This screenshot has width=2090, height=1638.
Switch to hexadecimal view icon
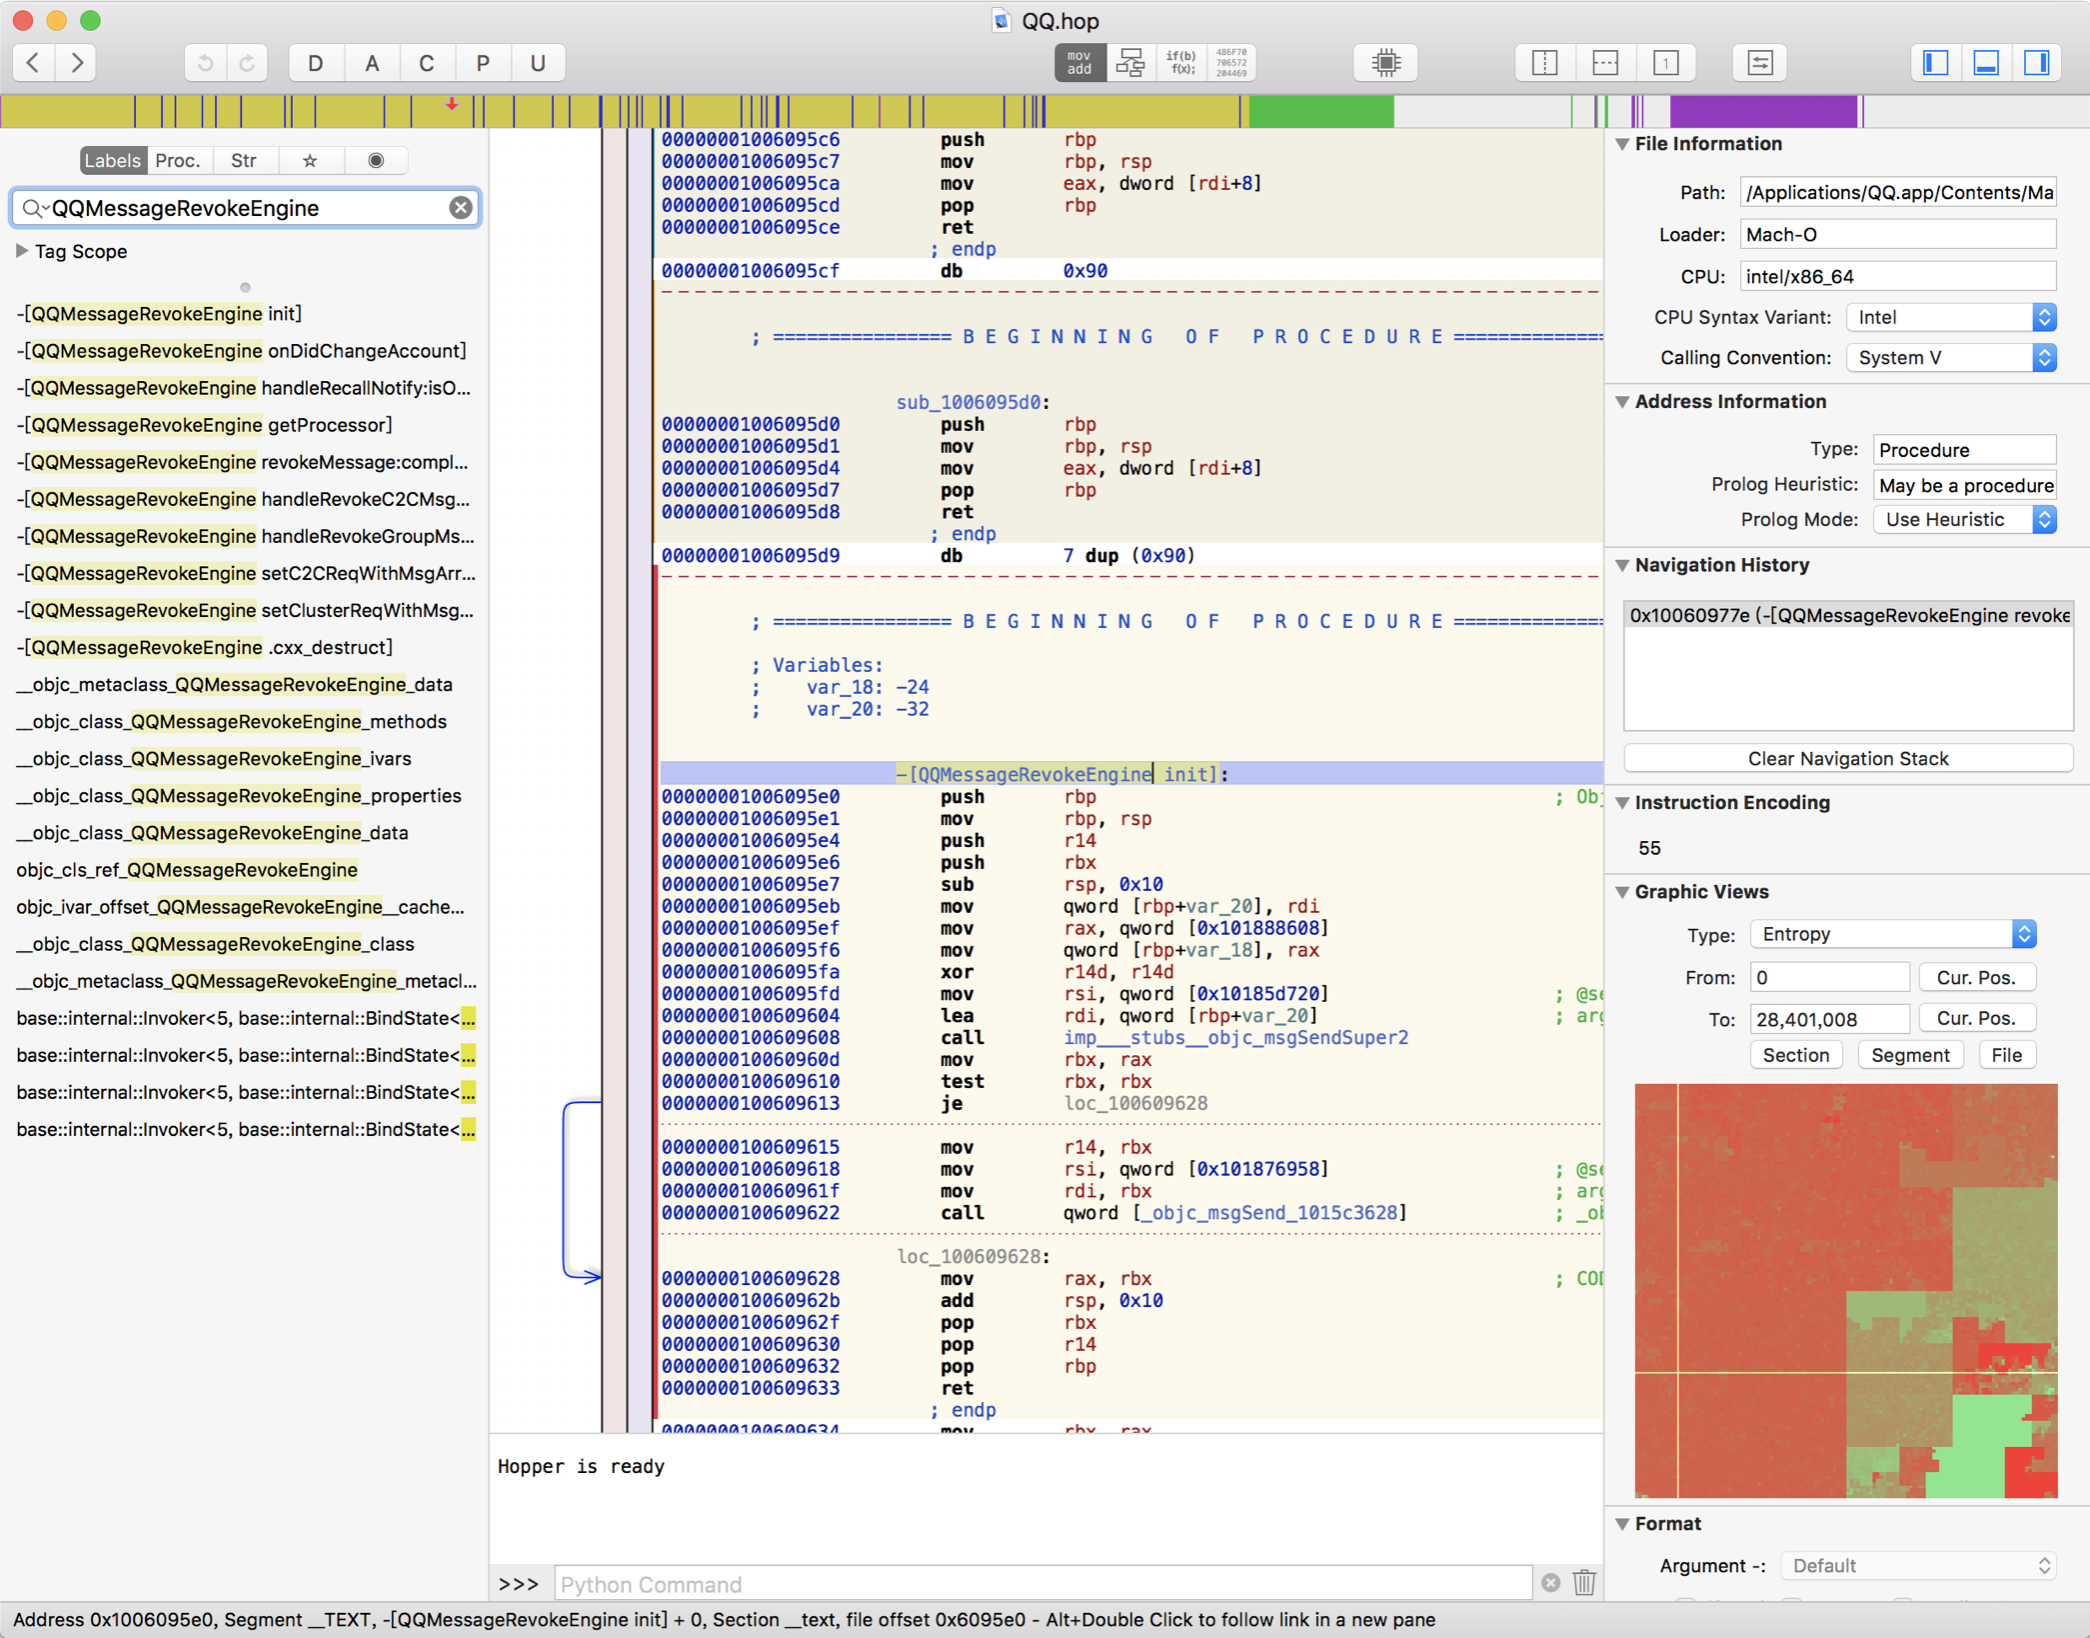pos(1231,62)
